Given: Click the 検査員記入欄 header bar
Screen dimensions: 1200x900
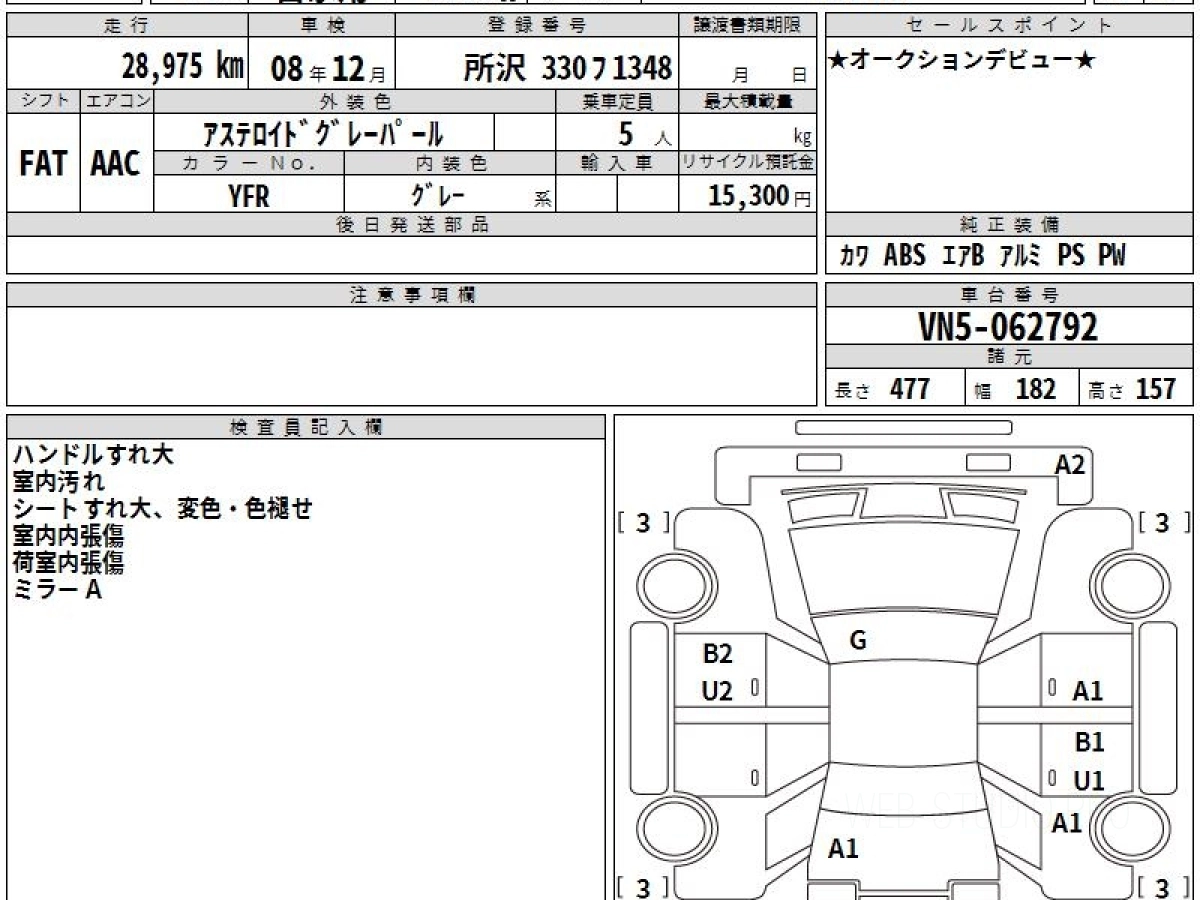Looking at the screenshot, I should coord(306,427).
